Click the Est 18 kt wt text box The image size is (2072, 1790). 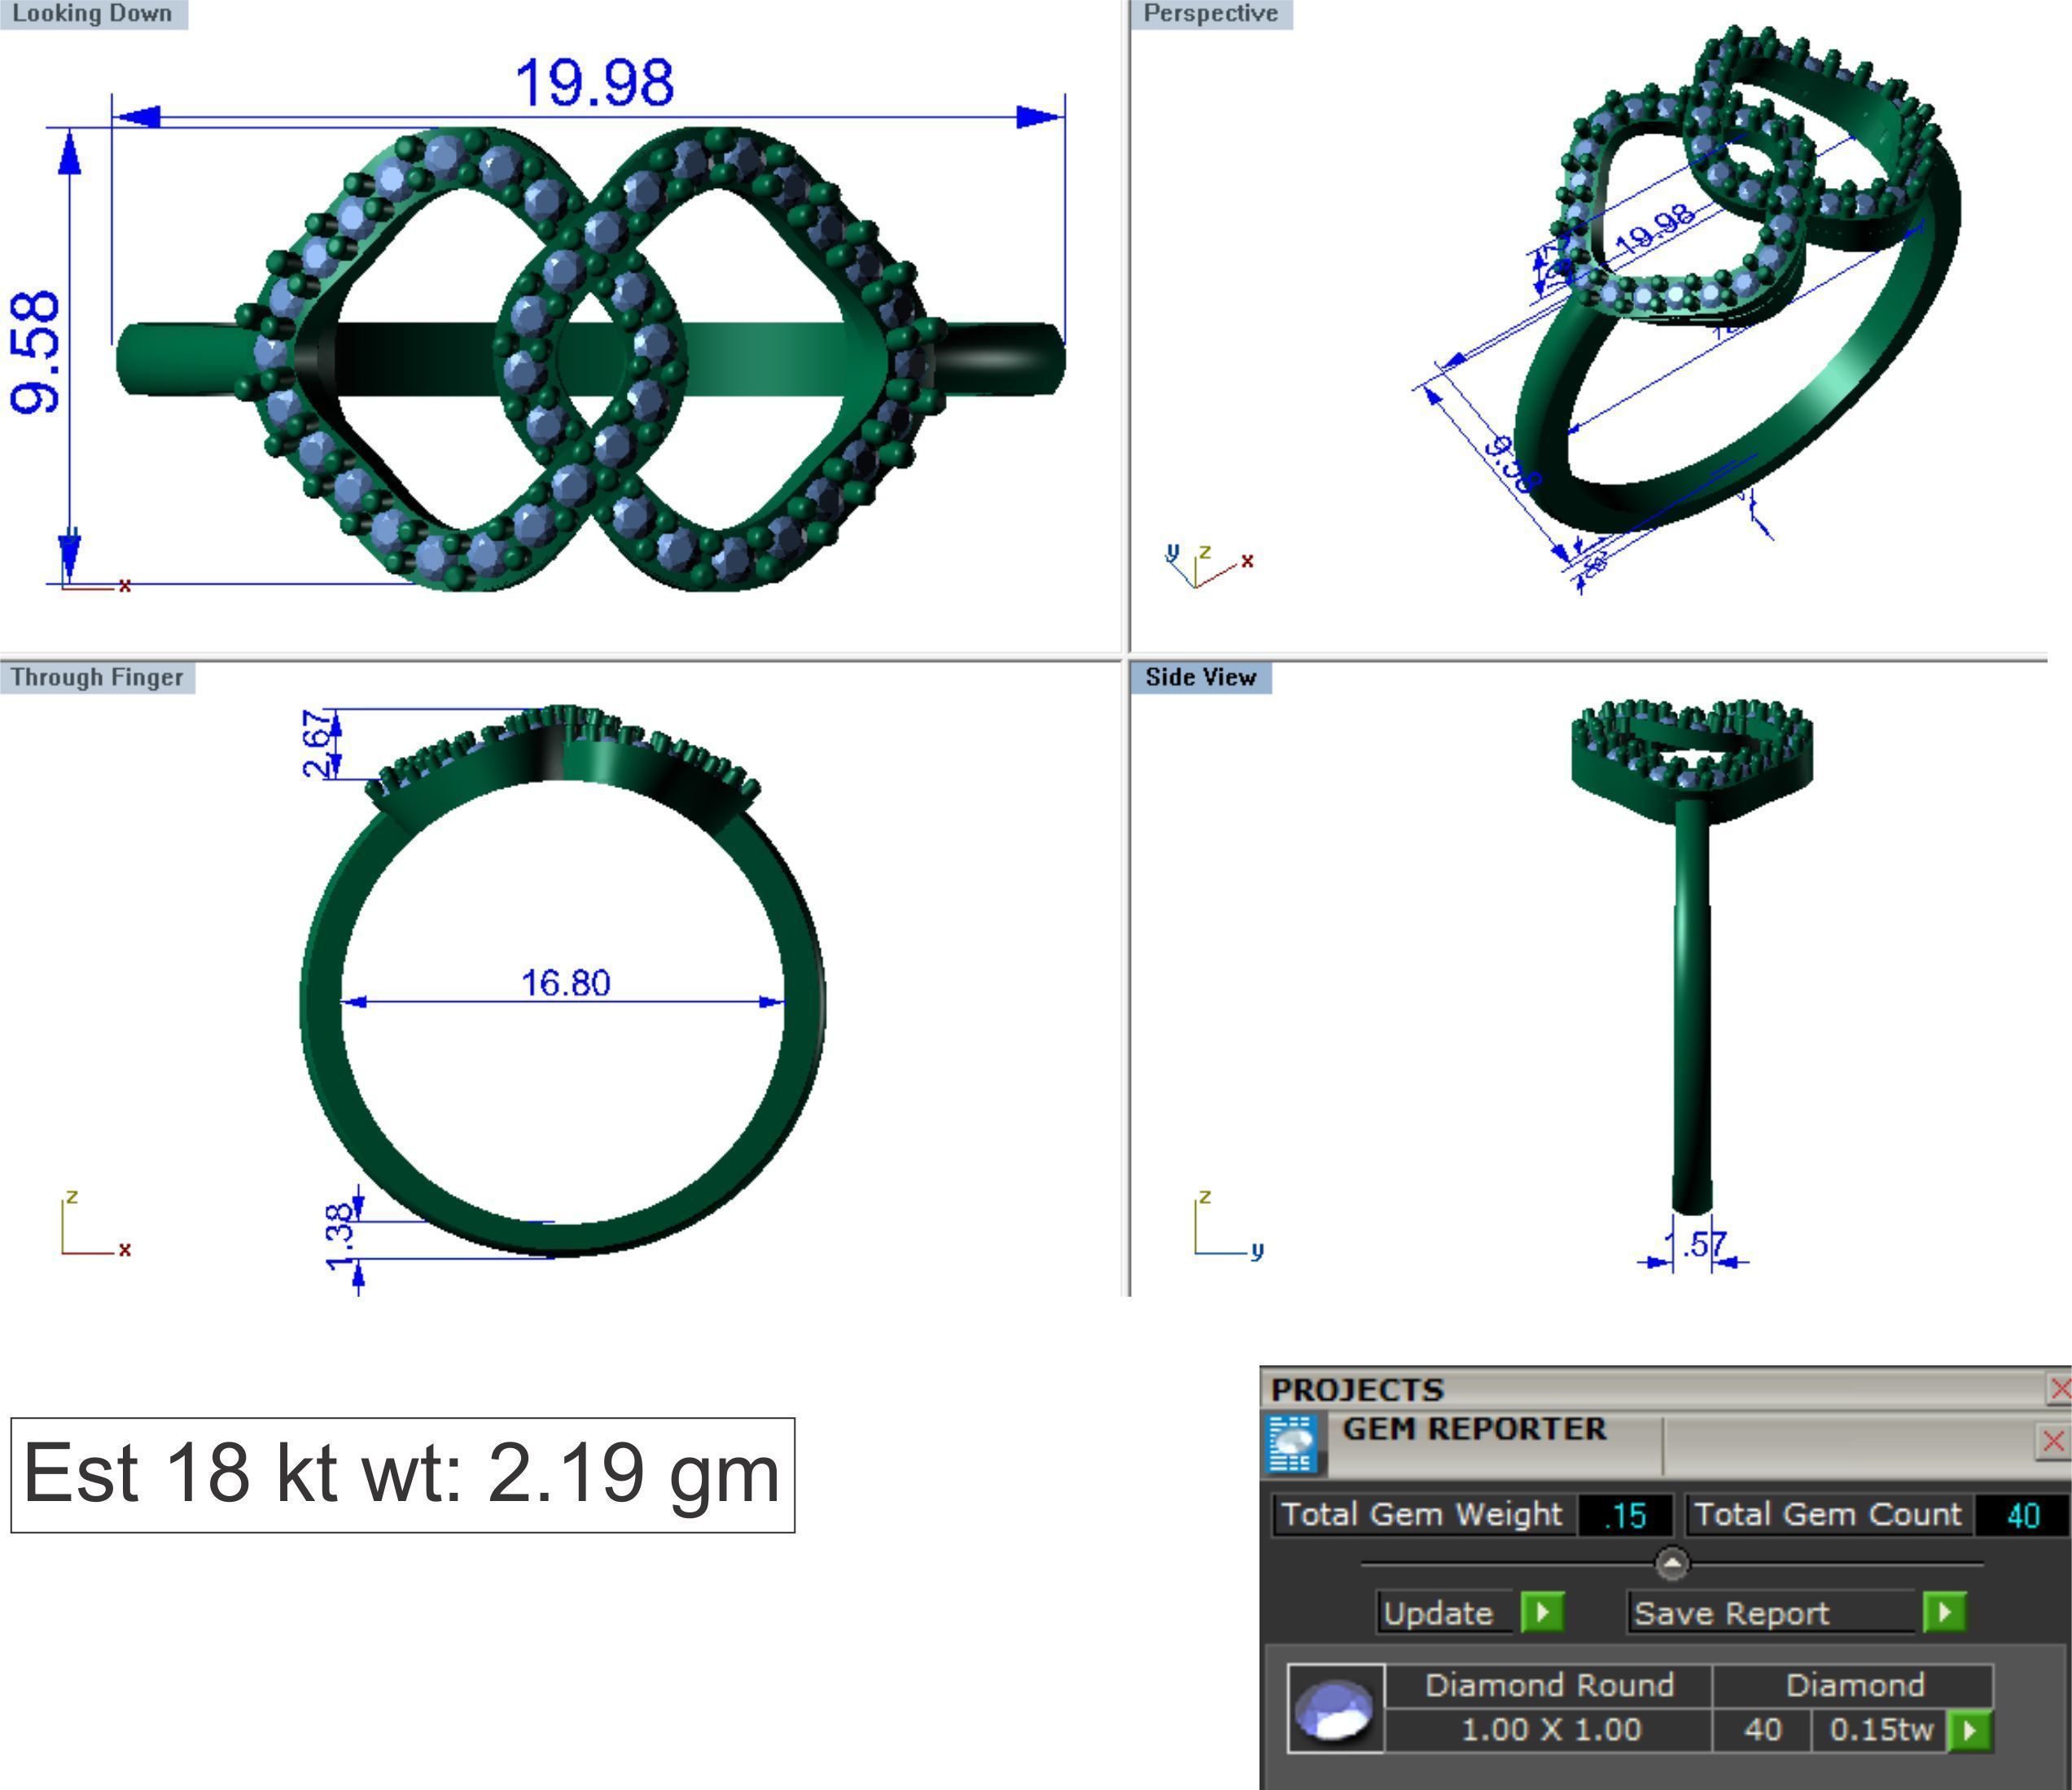[x=402, y=1474]
